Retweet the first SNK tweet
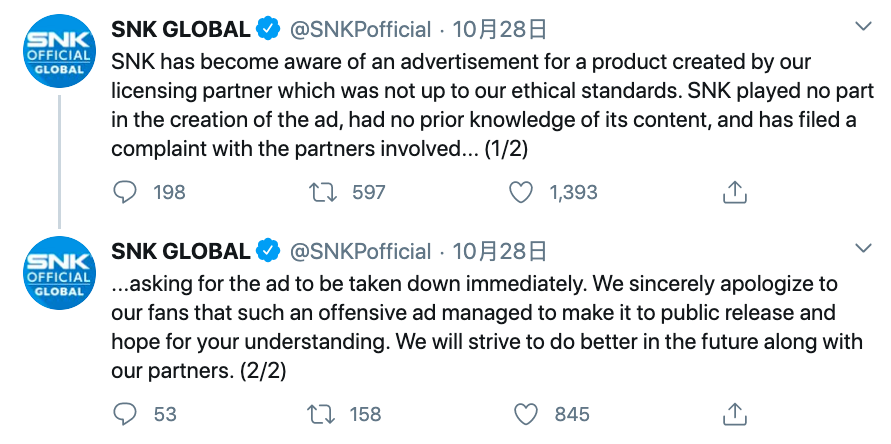The width and height of the screenshot is (891, 444). click(x=322, y=193)
